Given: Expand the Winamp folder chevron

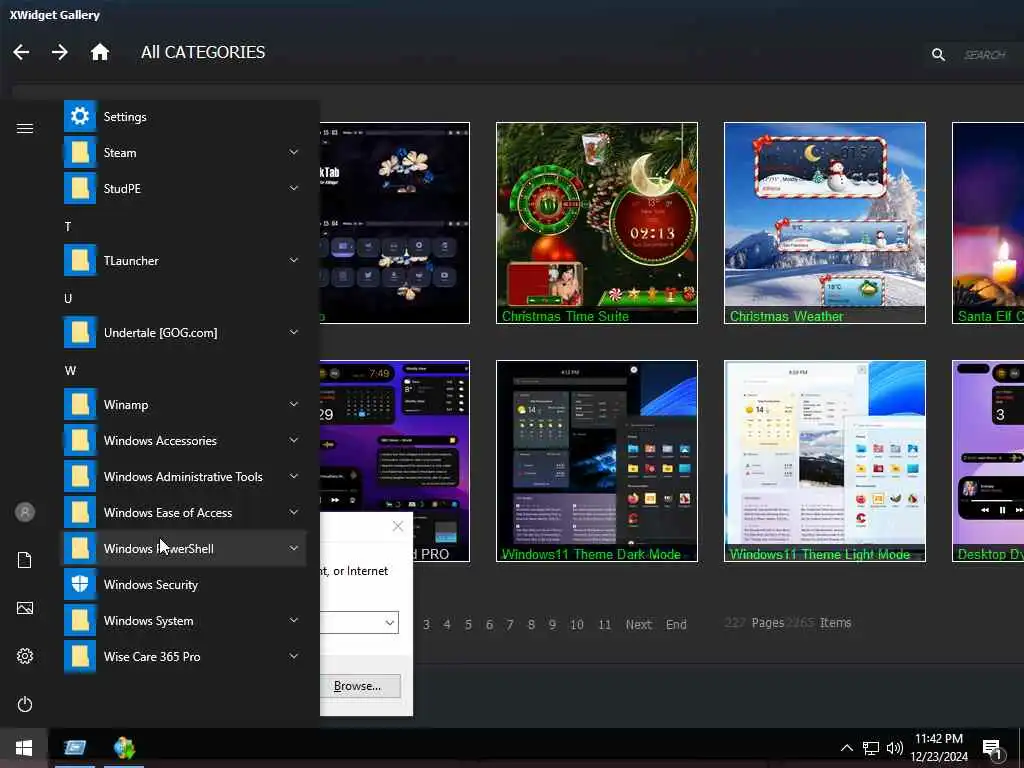Looking at the screenshot, I should (x=294, y=404).
